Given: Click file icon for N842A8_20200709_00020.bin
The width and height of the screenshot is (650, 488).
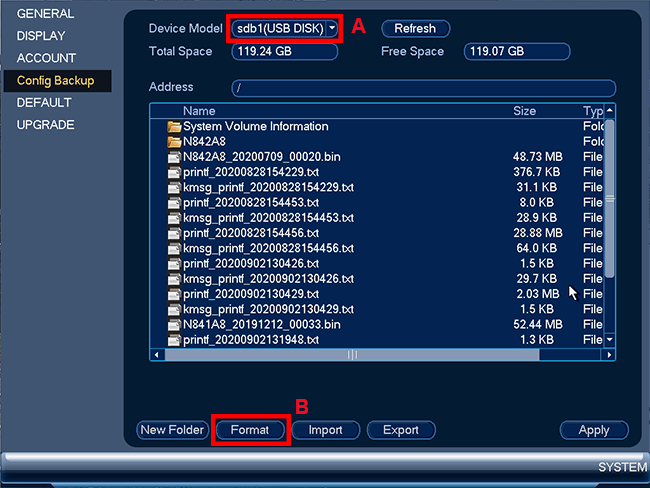Looking at the screenshot, I should click(x=174, y=157).
